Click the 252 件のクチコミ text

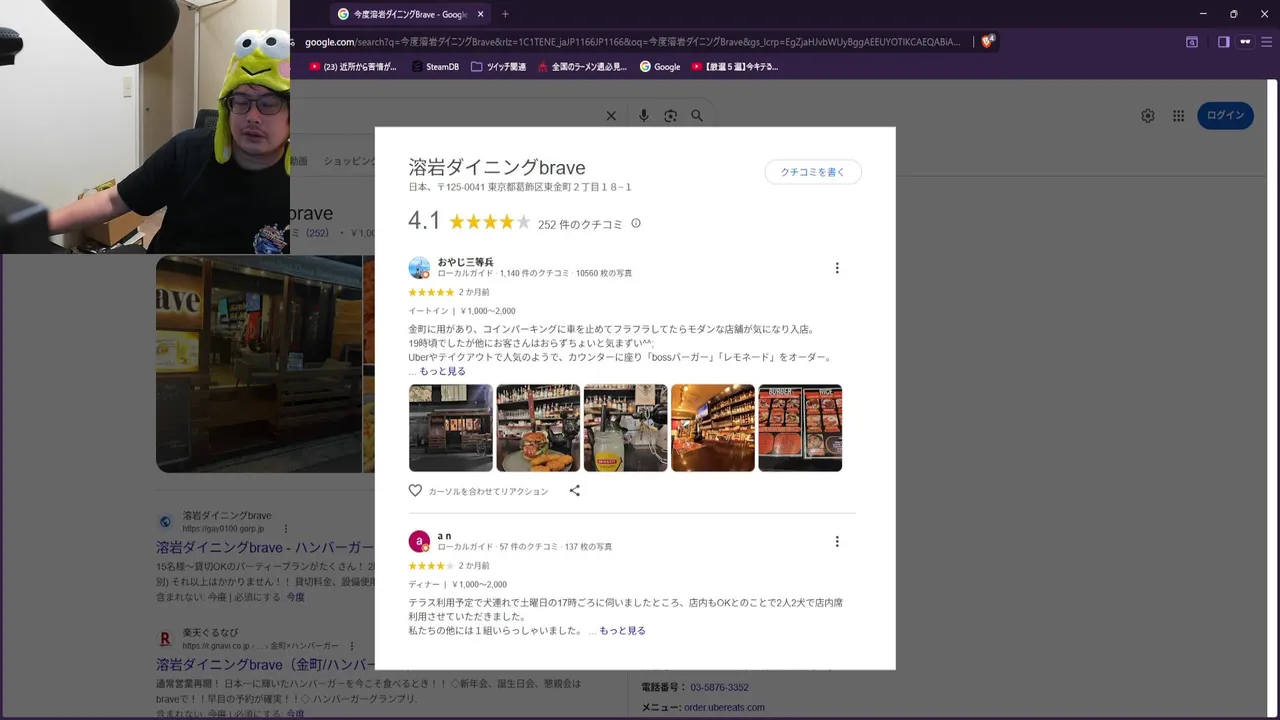580,224
